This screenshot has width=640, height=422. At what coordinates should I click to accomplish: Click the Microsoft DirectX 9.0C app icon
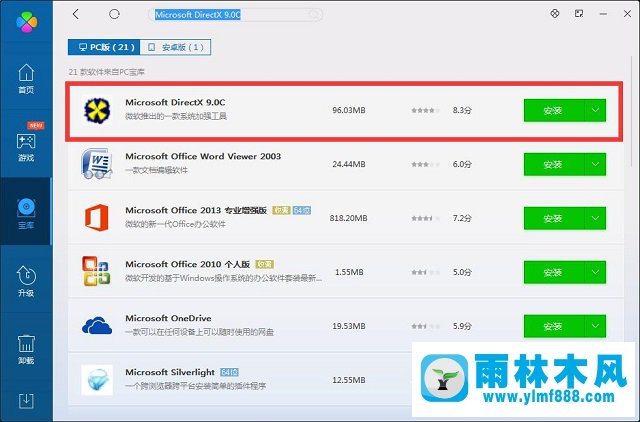[x=97, y=110]
